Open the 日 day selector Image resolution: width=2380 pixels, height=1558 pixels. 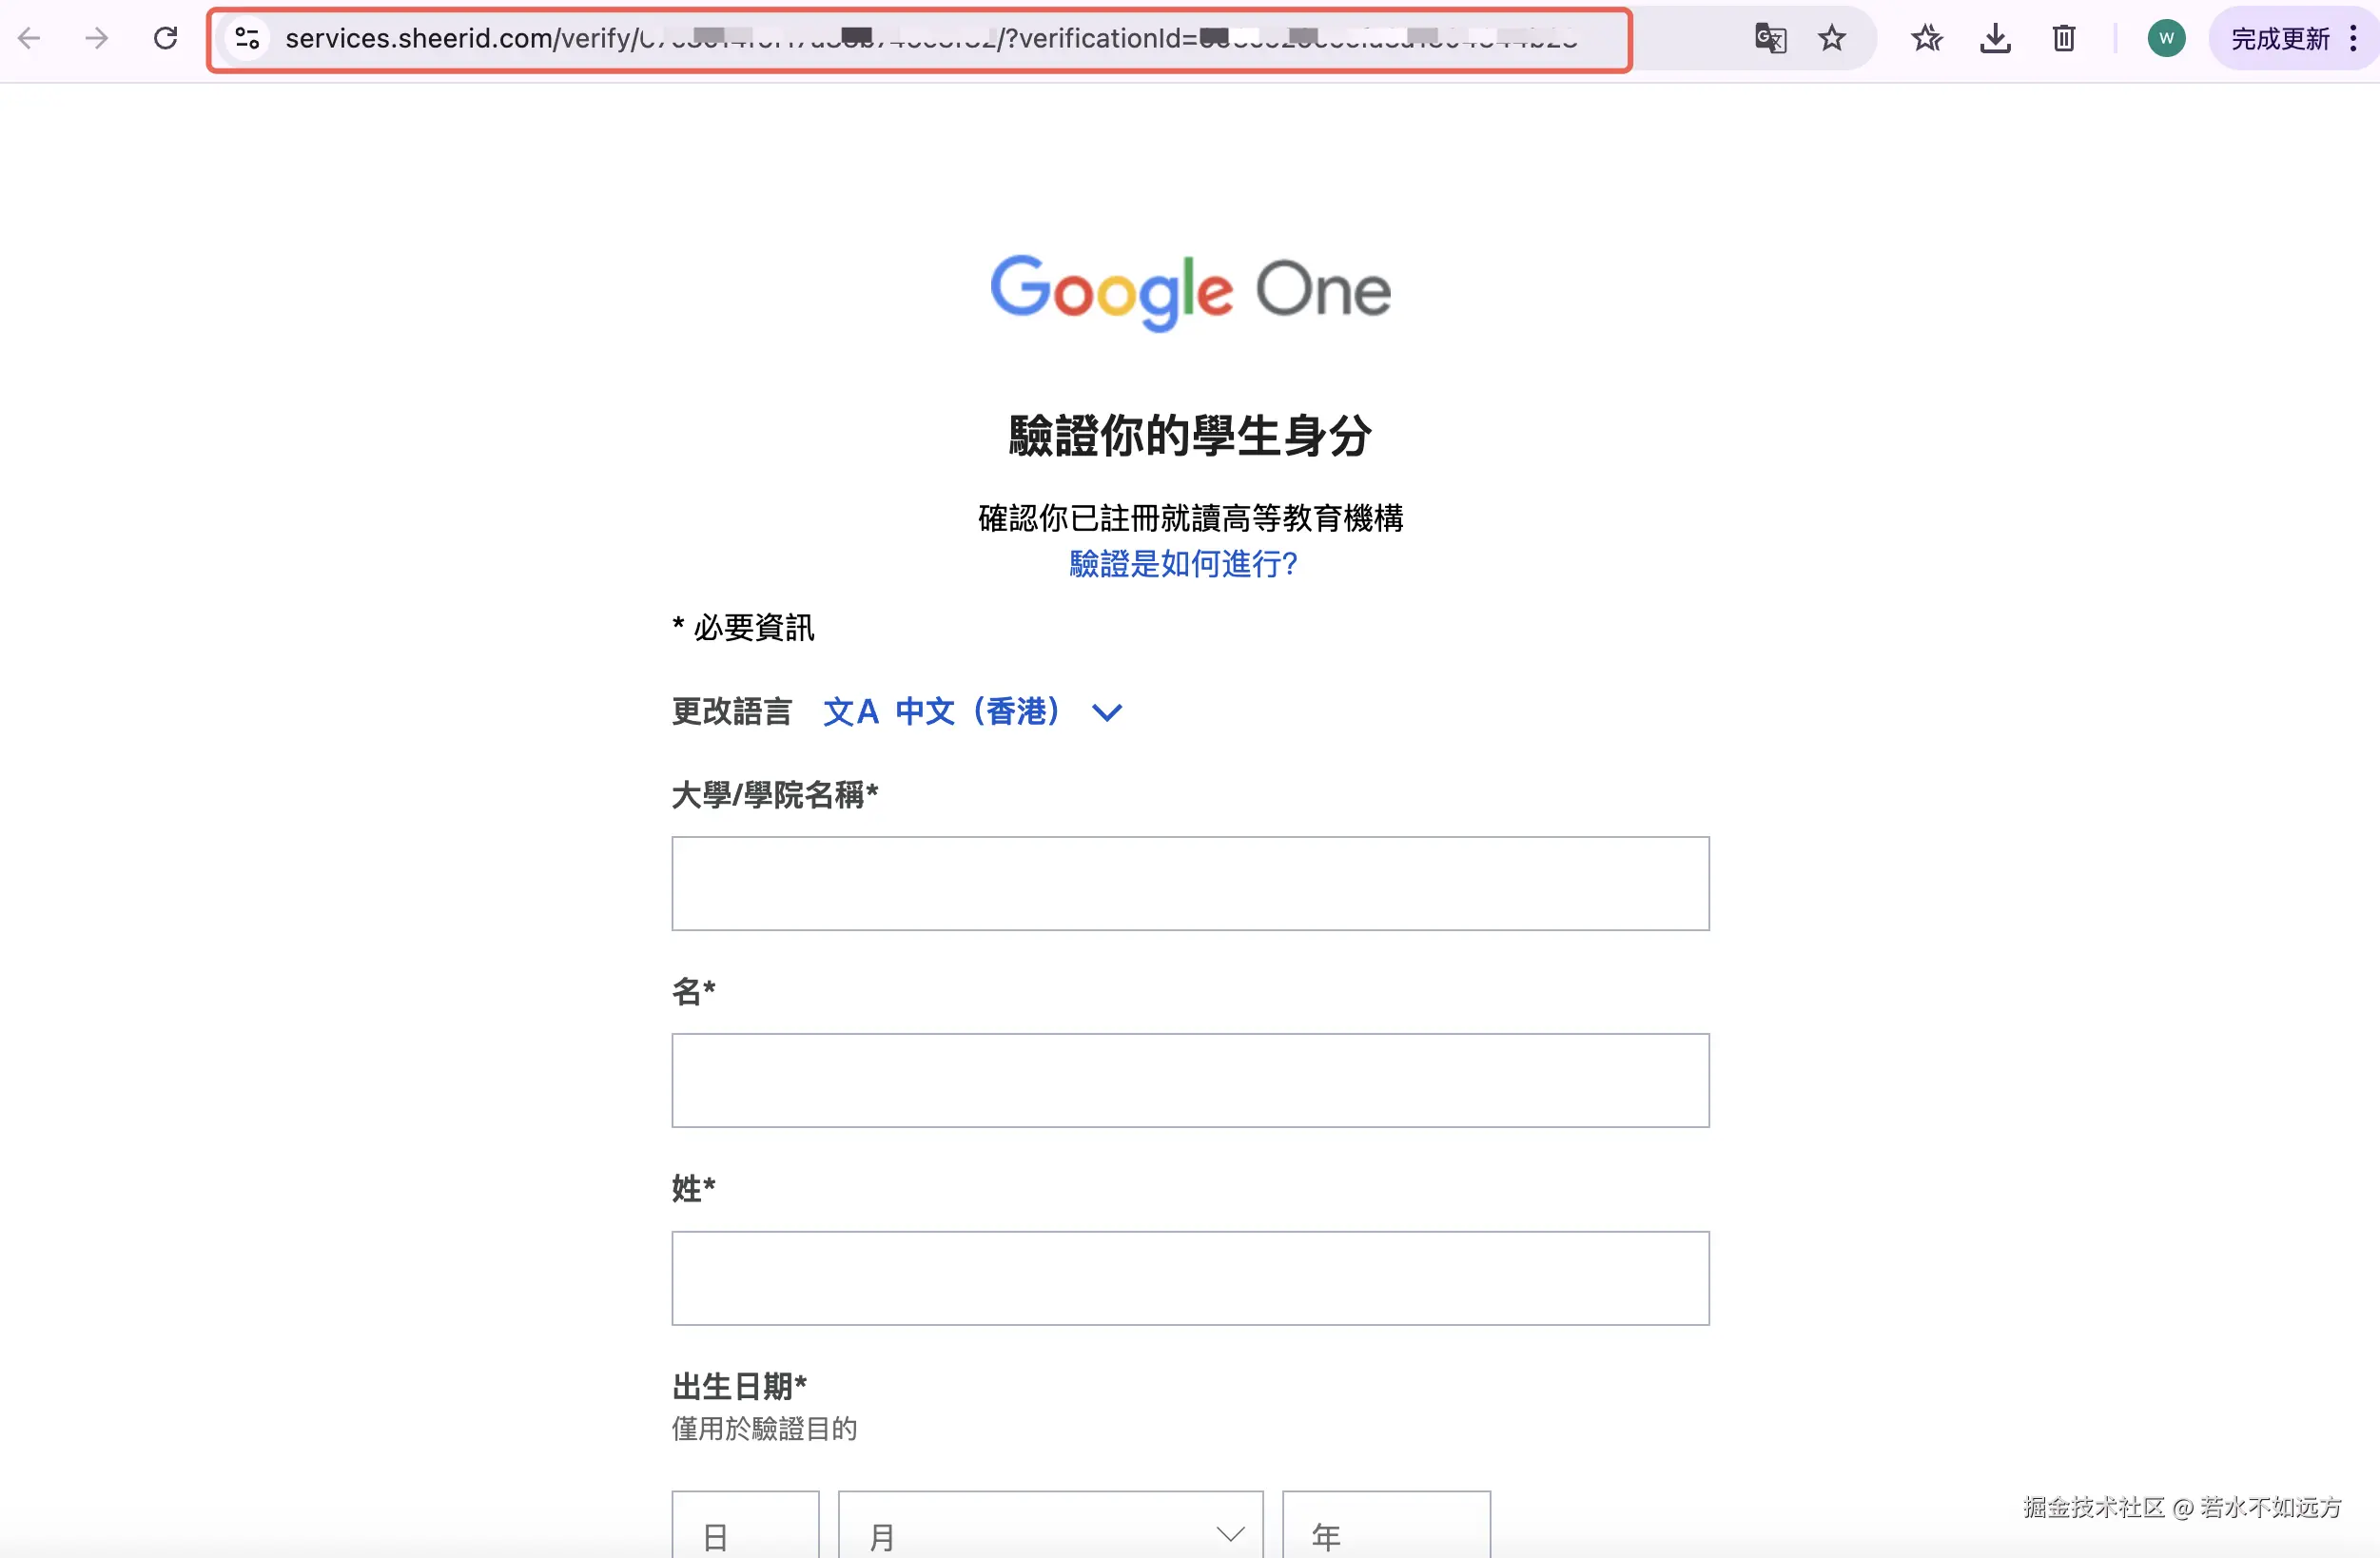pyautogui.click(x=745, y=1530)
